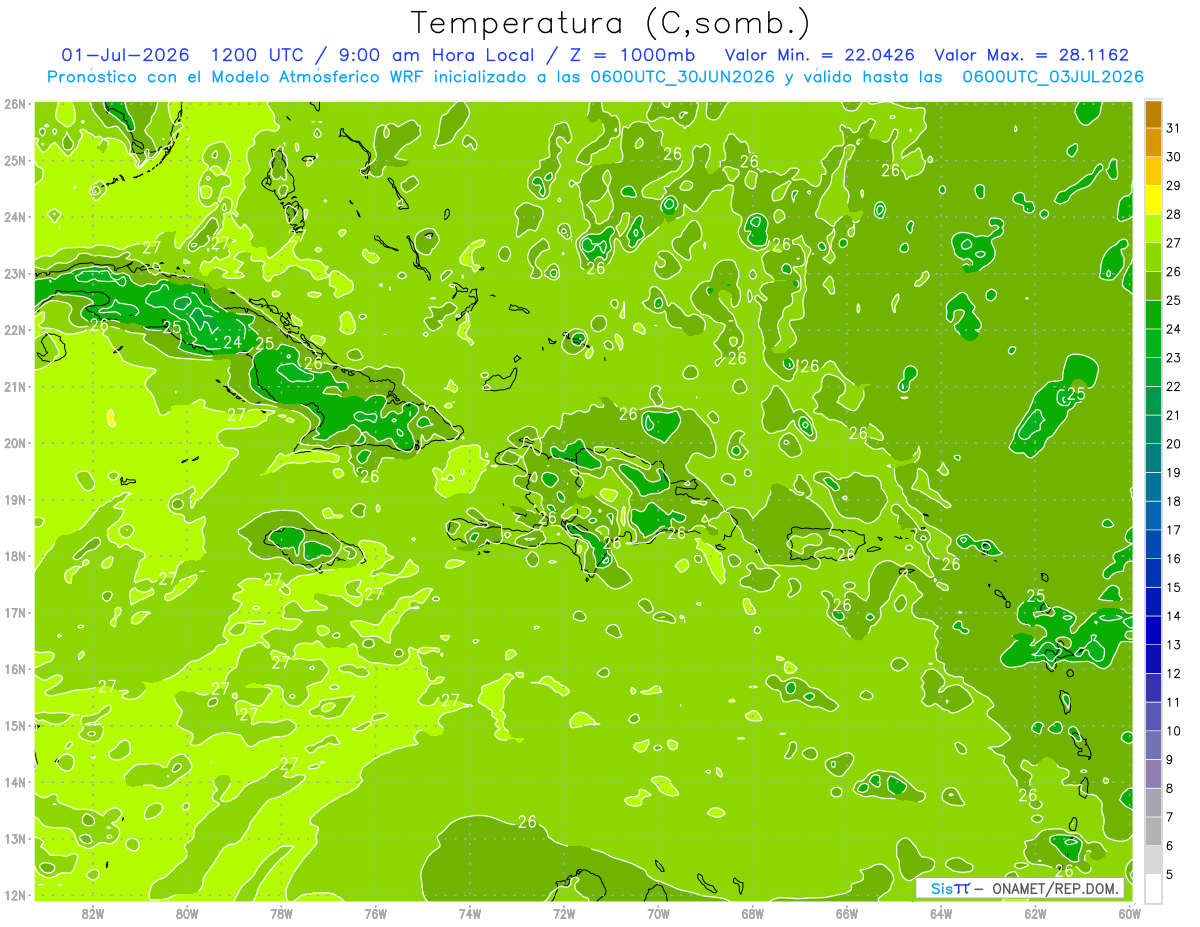Viewport: 1200px width, 927px height.
Task: Click the '18N' latitude axis label
Action: click(x=15, y=556)
